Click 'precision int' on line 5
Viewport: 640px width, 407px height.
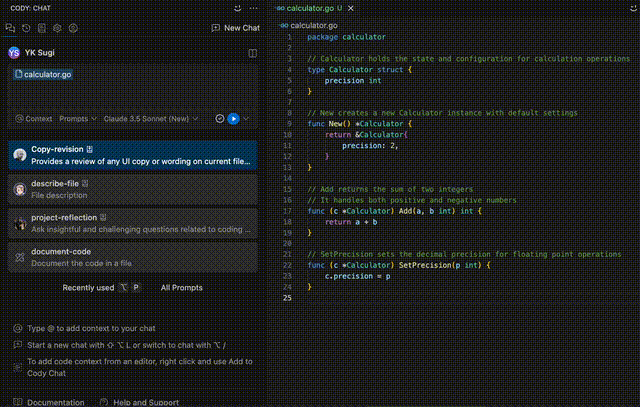353,80
